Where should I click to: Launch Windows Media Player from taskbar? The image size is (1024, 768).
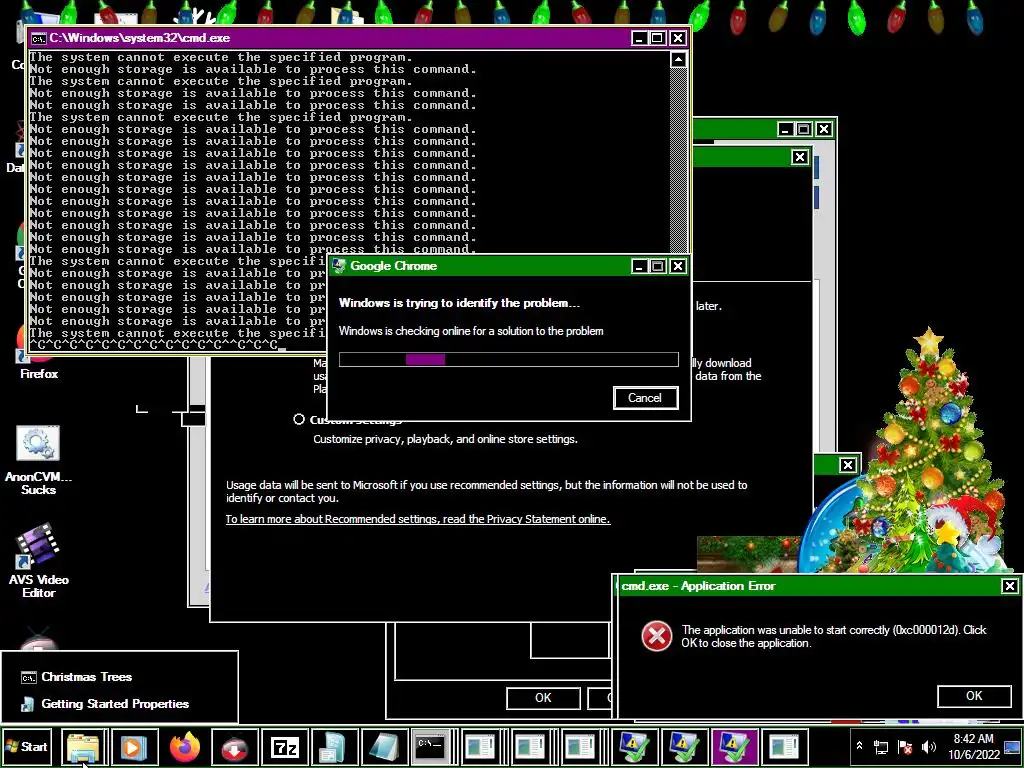pyautogui.click(x=133, y=746)
